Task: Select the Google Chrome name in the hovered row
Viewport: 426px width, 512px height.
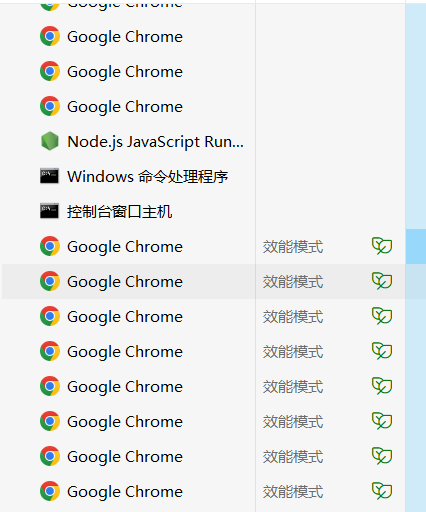Action: click(125, 282)
